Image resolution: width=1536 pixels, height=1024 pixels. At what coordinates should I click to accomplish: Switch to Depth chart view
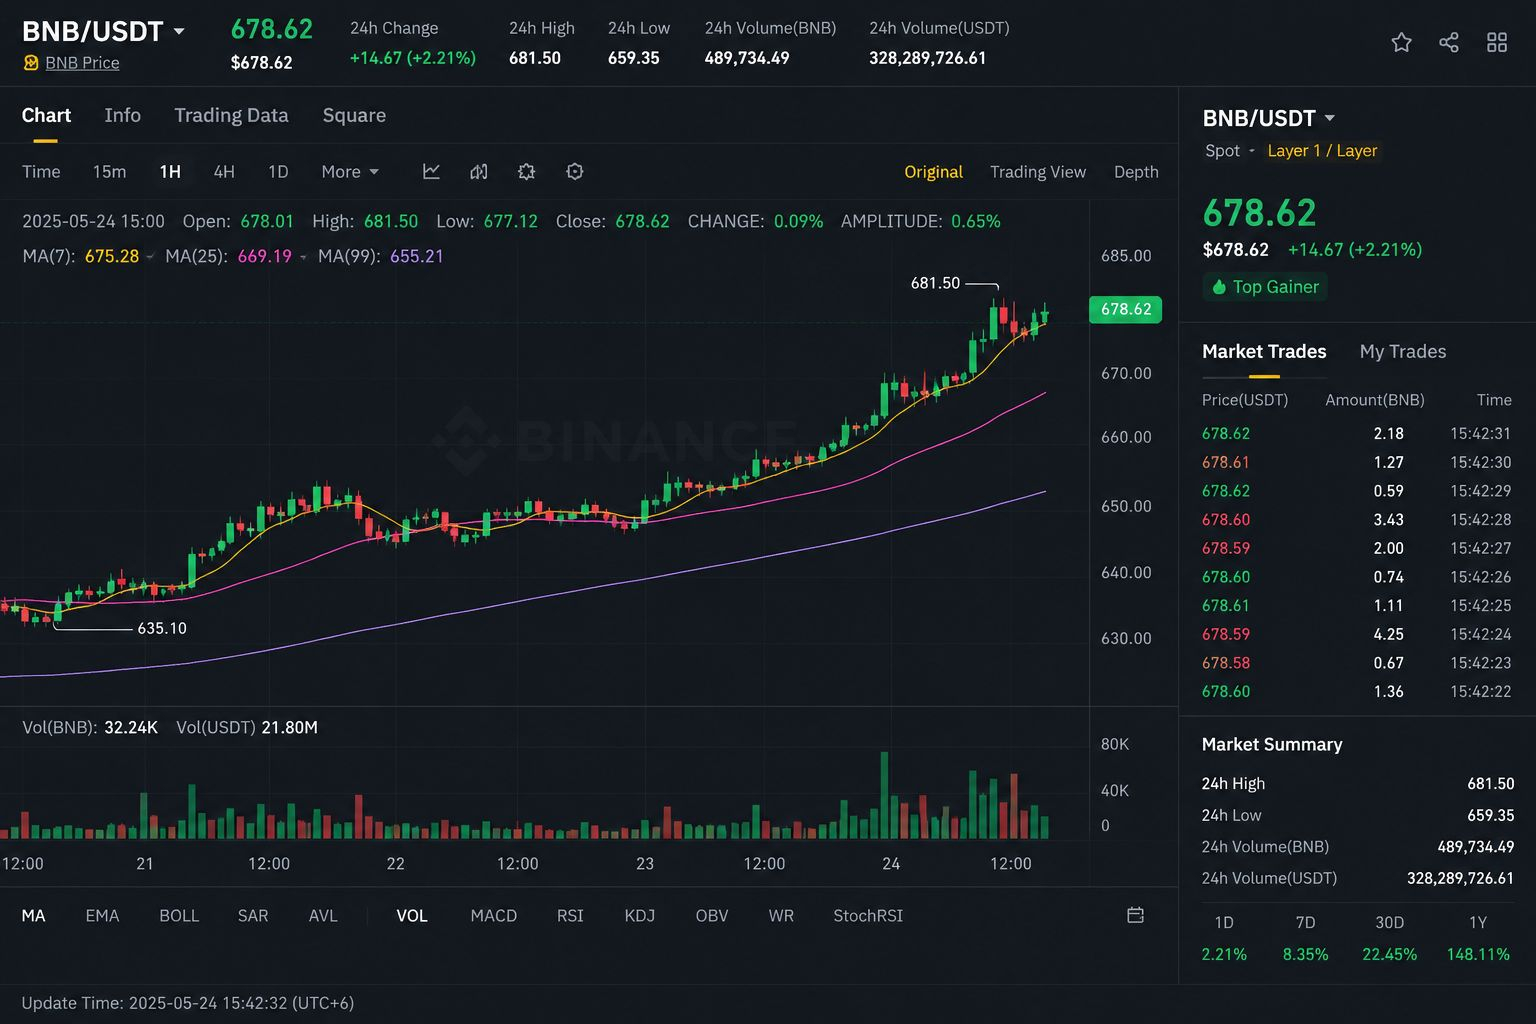click(1136, 172)
